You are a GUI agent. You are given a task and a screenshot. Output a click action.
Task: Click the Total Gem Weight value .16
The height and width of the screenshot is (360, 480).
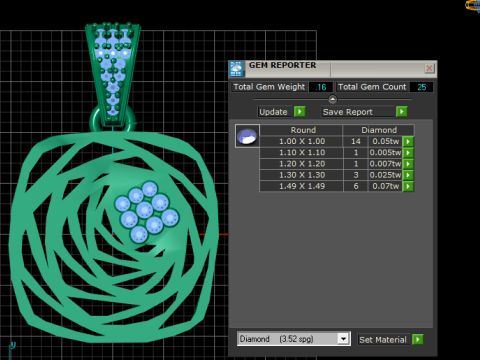(x=321, y=87)
